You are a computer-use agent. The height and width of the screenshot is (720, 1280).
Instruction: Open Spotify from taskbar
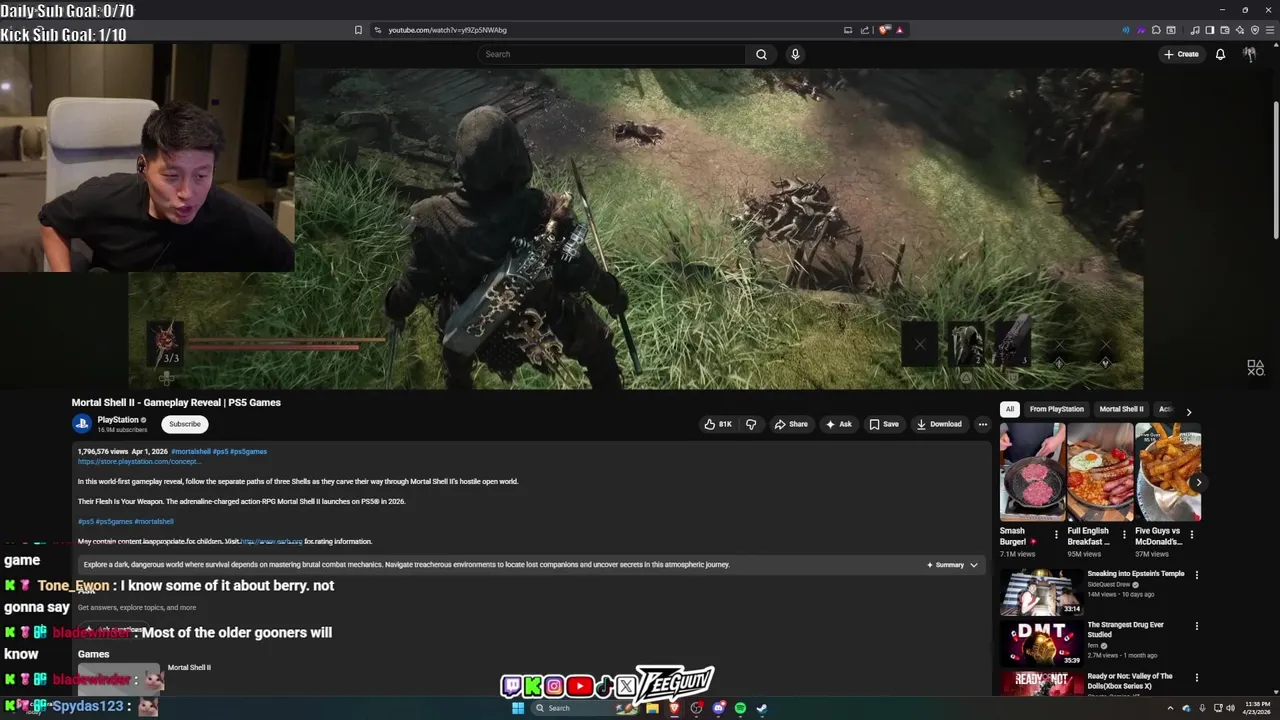(x=740, y=708)
